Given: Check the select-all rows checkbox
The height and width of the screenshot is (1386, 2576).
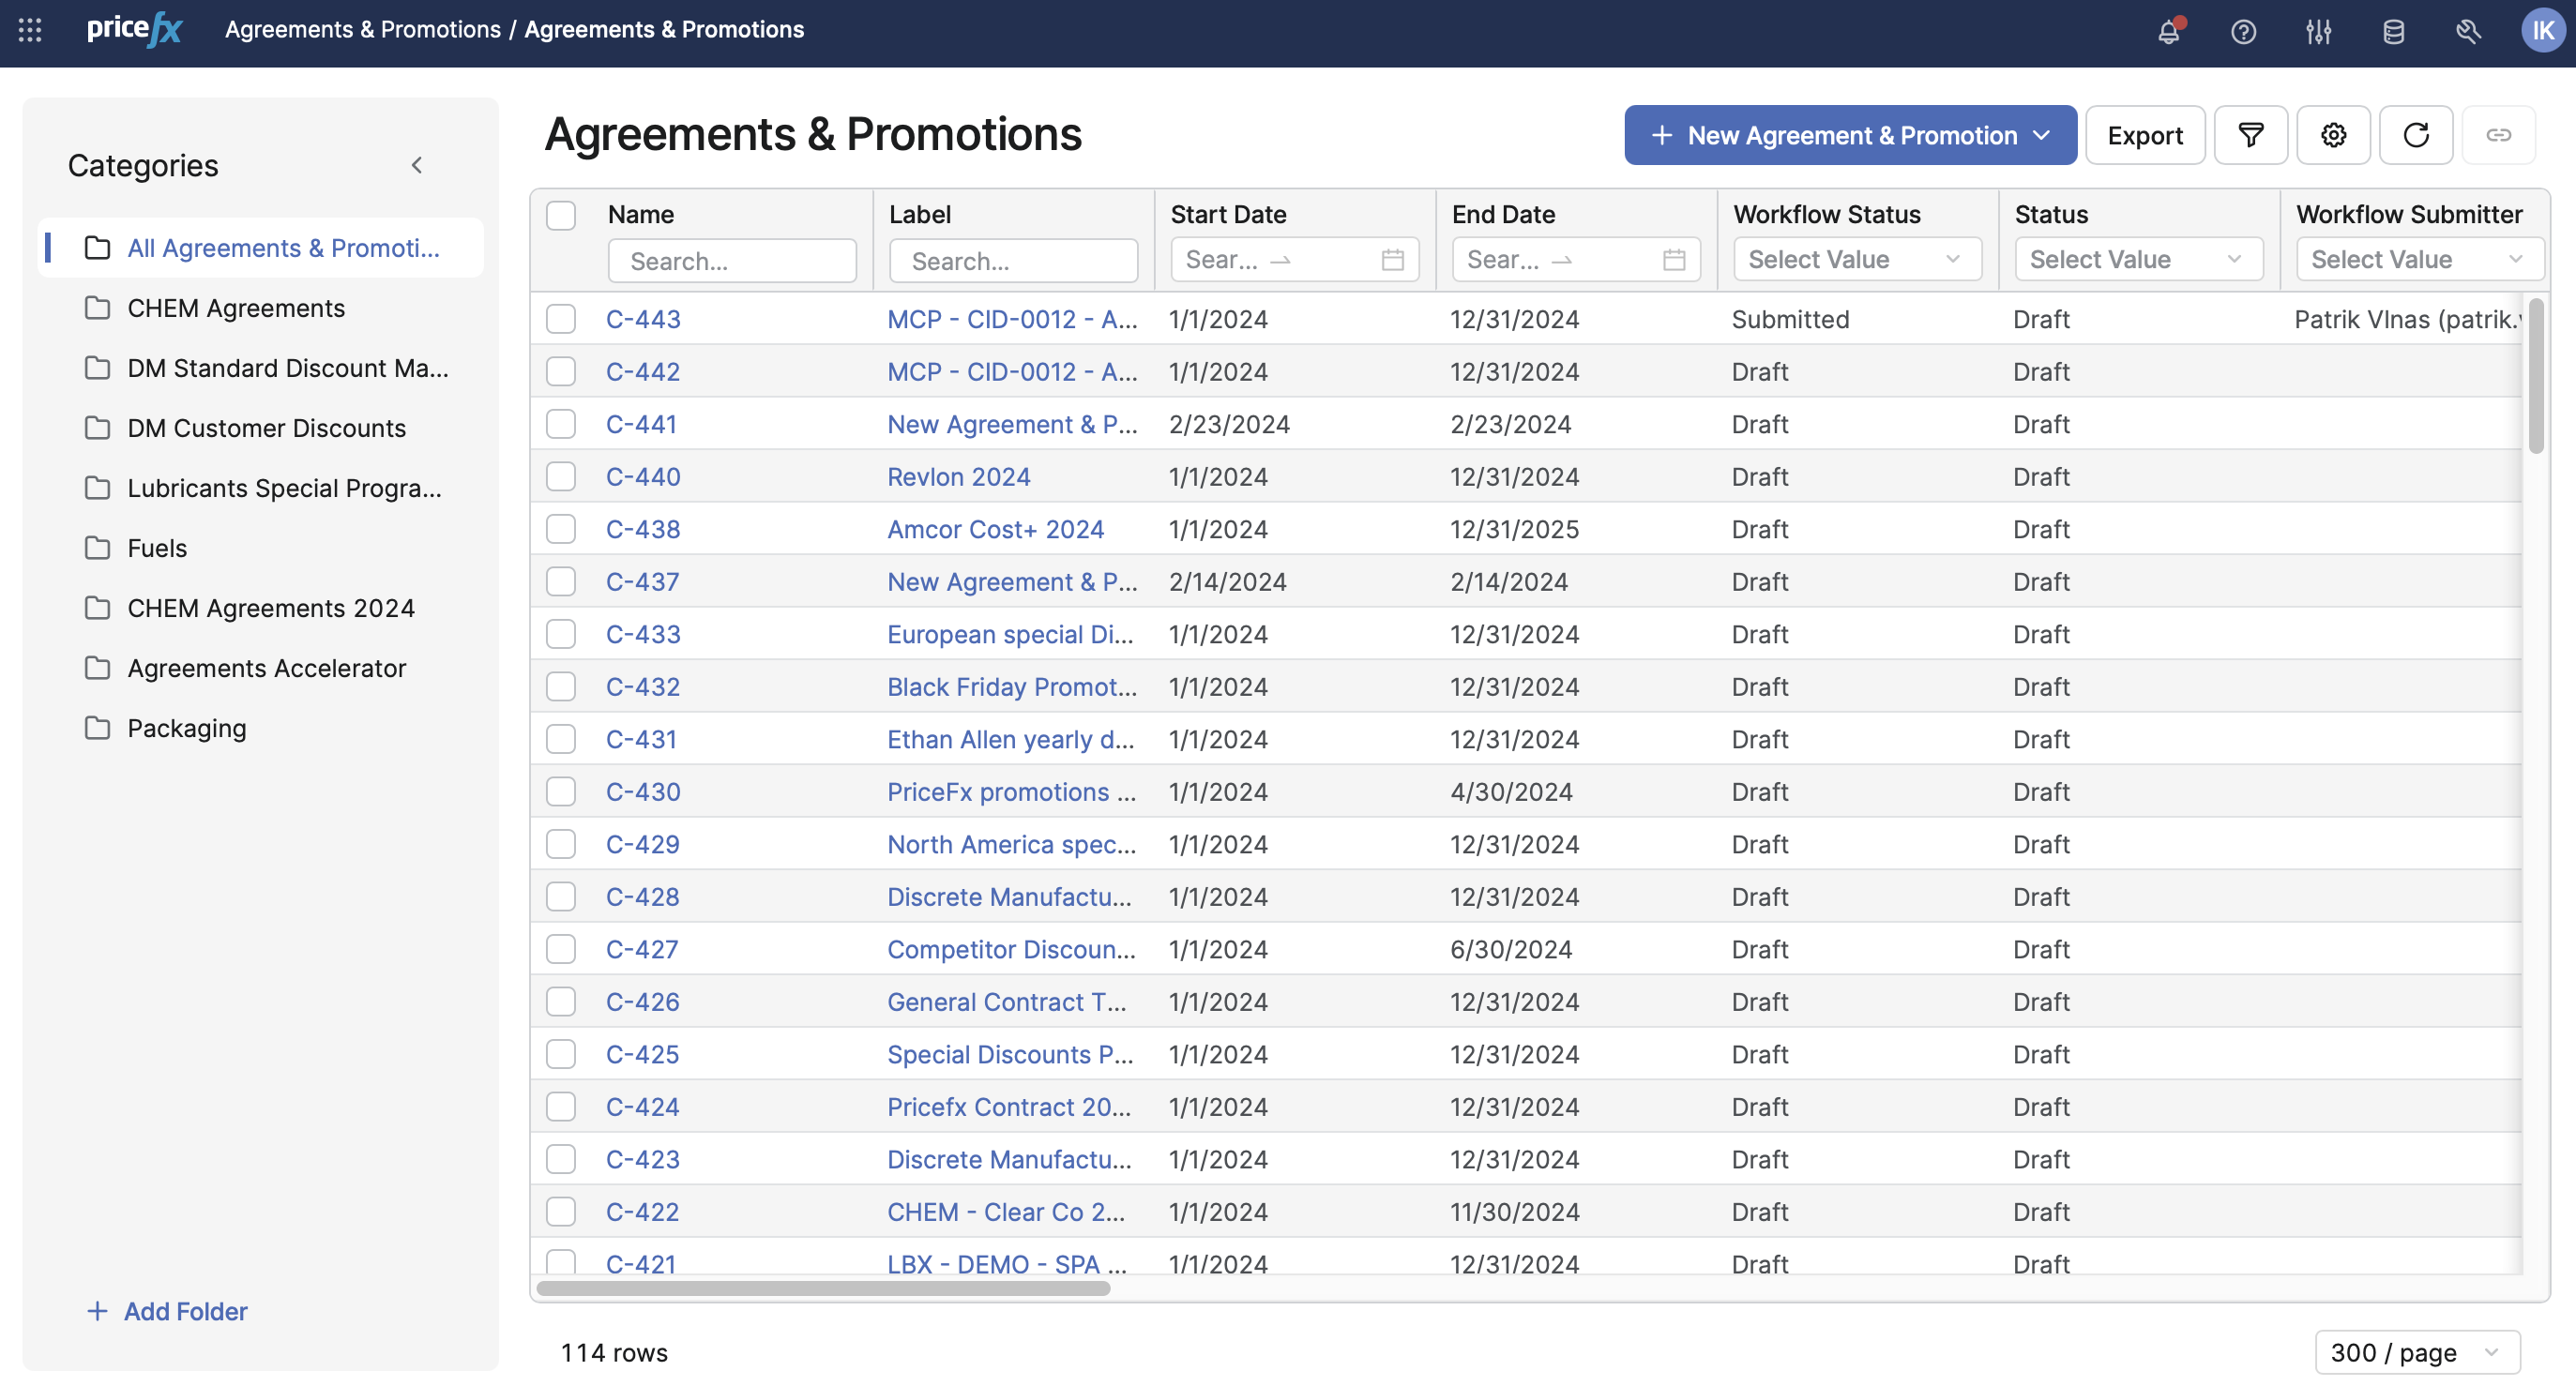Looking at the screenshot, I should coord(561,215).
